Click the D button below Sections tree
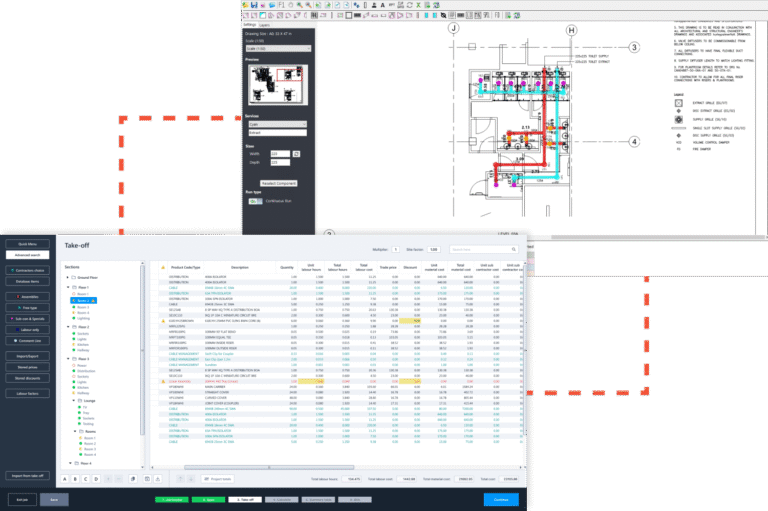Image resolution: width=768 pixels, height=511 pixels. tap(96, 479)
